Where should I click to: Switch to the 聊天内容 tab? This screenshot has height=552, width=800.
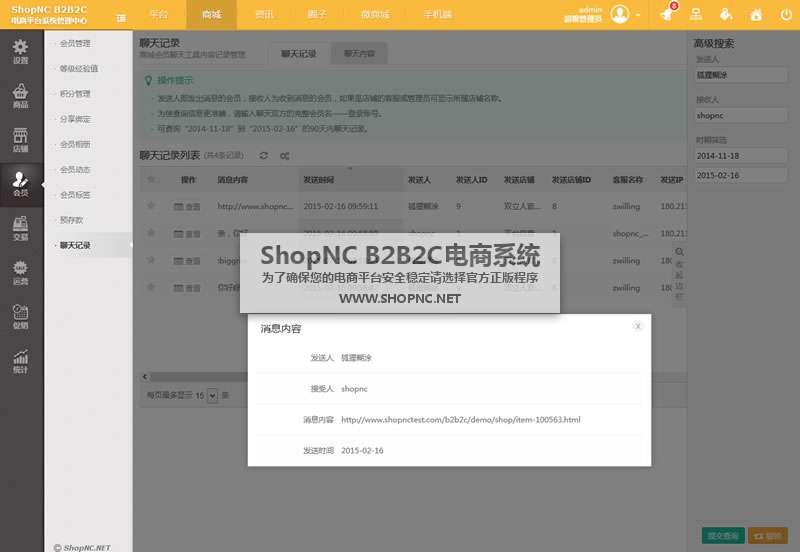pyautogui.click(x=359, y=54)
